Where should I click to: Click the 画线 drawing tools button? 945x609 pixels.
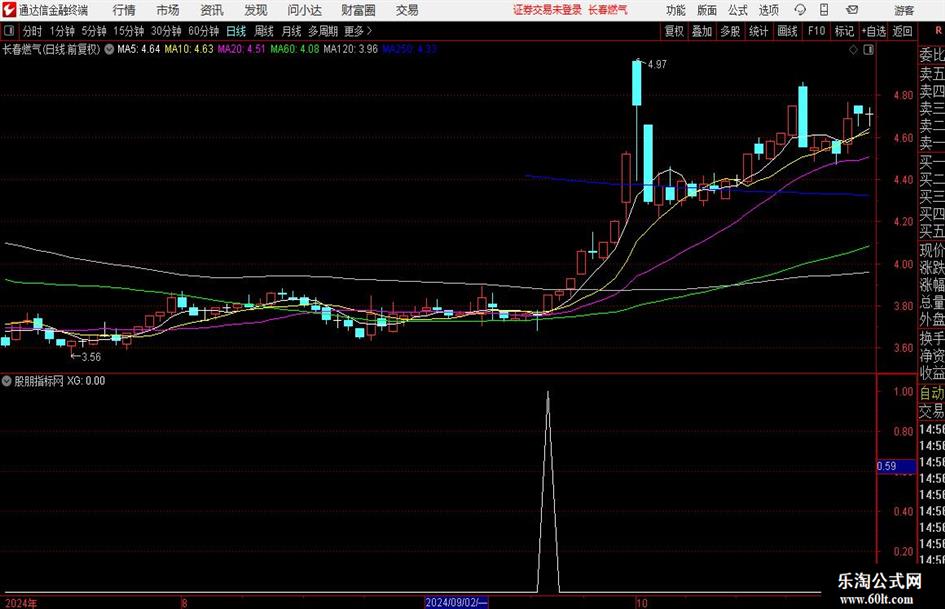point(787,31)
